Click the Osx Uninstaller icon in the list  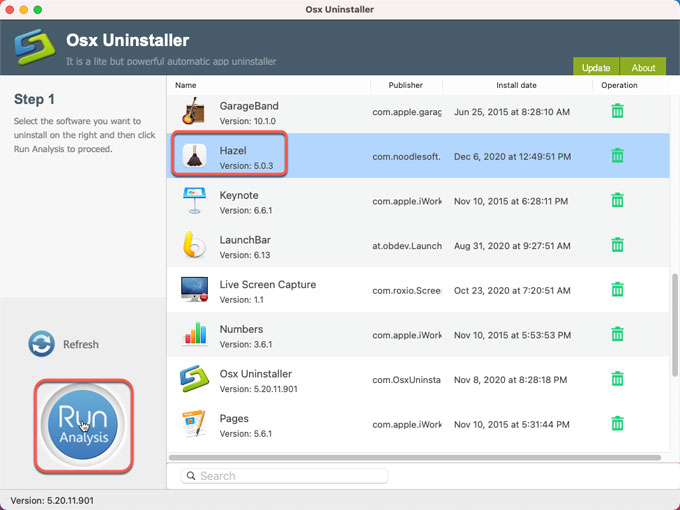pyautogui.click(x=194, y=379)
